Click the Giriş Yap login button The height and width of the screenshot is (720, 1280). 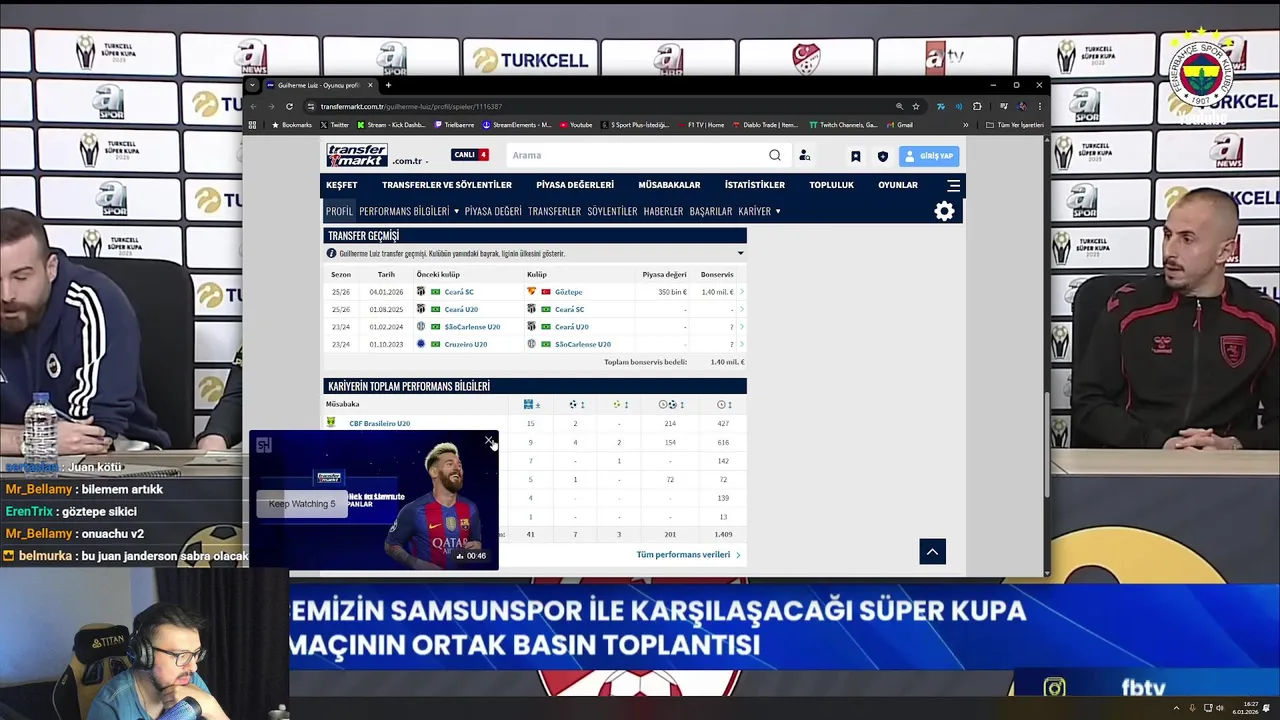coord(929,156)
